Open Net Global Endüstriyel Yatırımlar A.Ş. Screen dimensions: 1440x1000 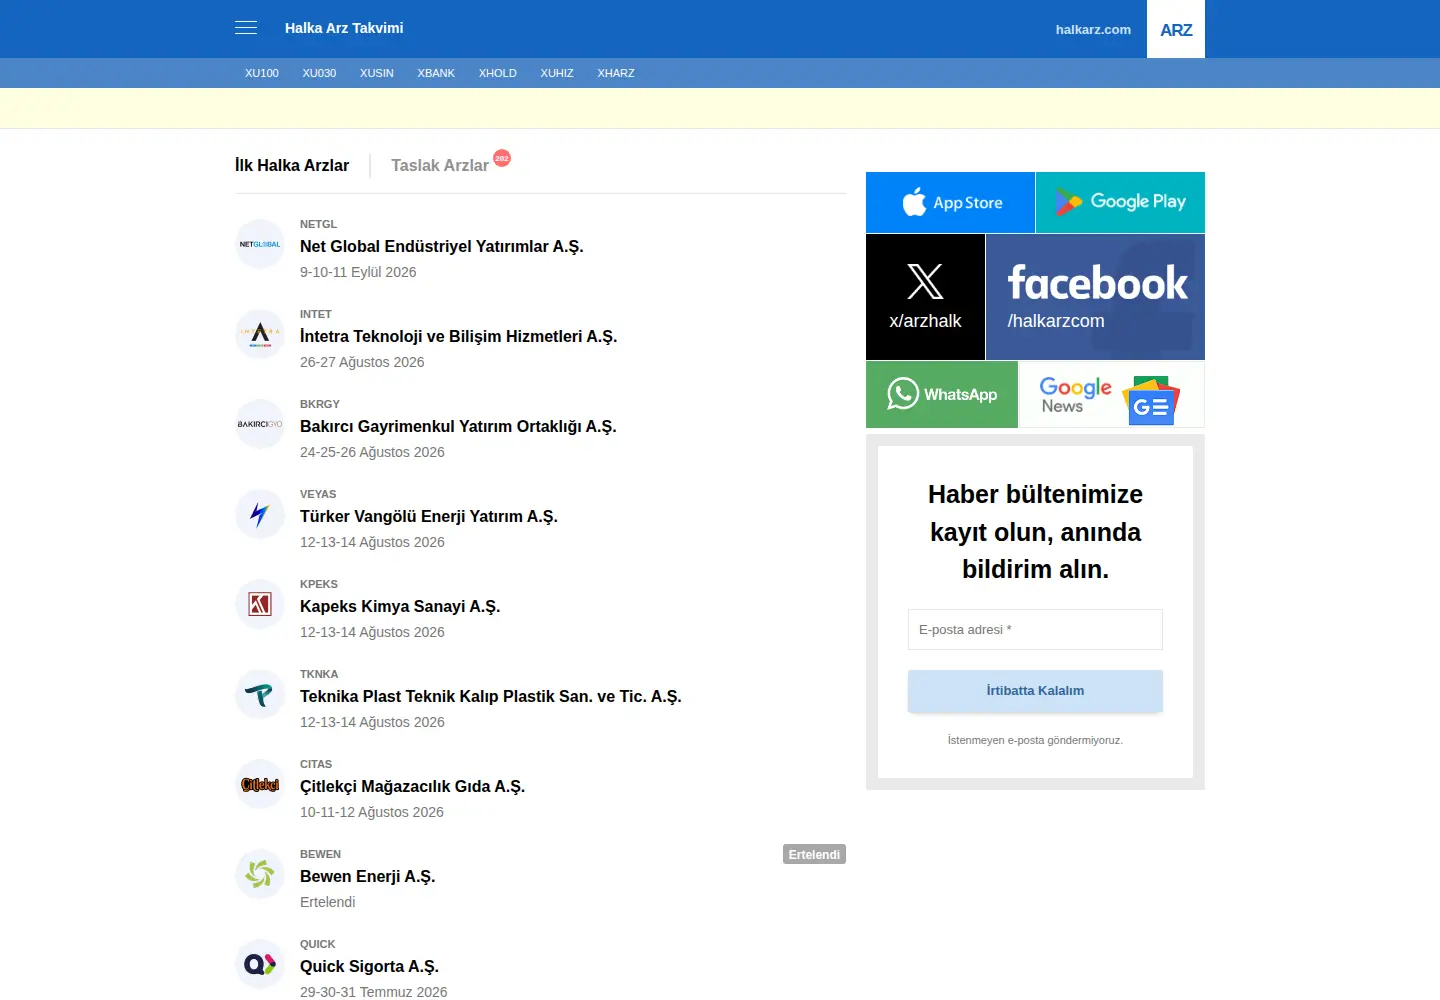click(x=442, y=246)
